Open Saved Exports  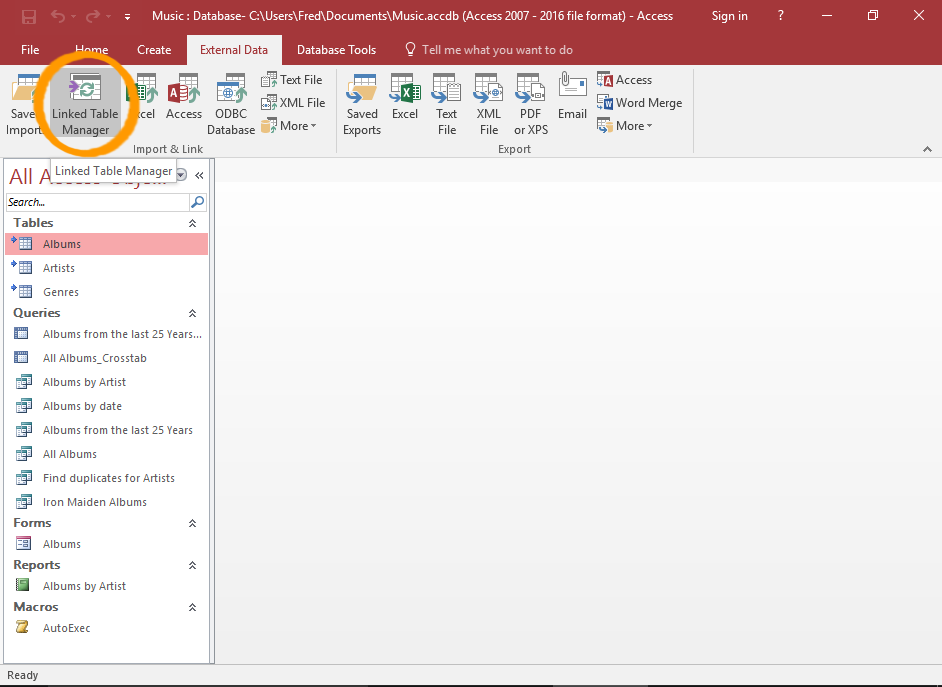tap(362, 104)
